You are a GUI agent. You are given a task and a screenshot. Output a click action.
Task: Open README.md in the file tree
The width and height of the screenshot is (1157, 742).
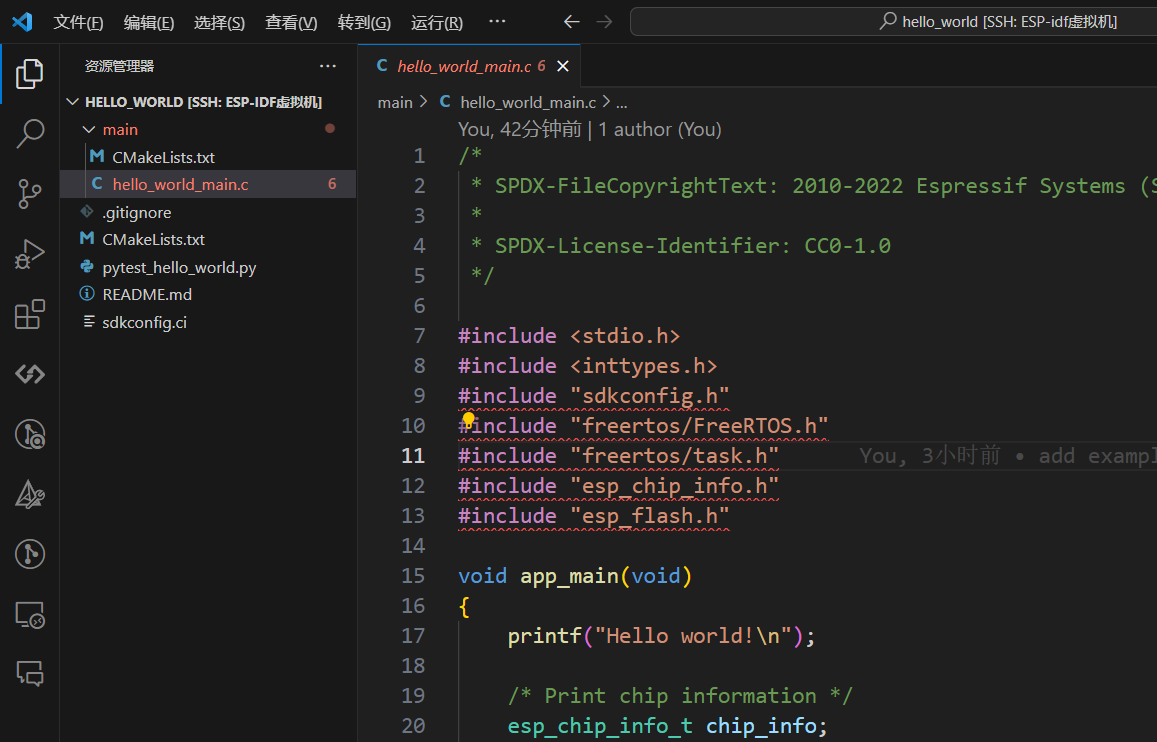click(x=147, y=295)
